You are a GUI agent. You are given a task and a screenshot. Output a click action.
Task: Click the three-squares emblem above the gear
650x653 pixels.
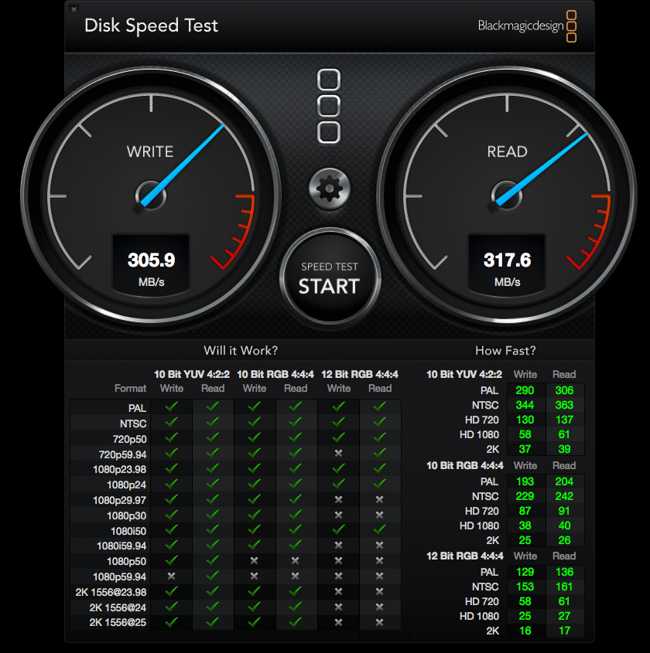click(329, 106)
